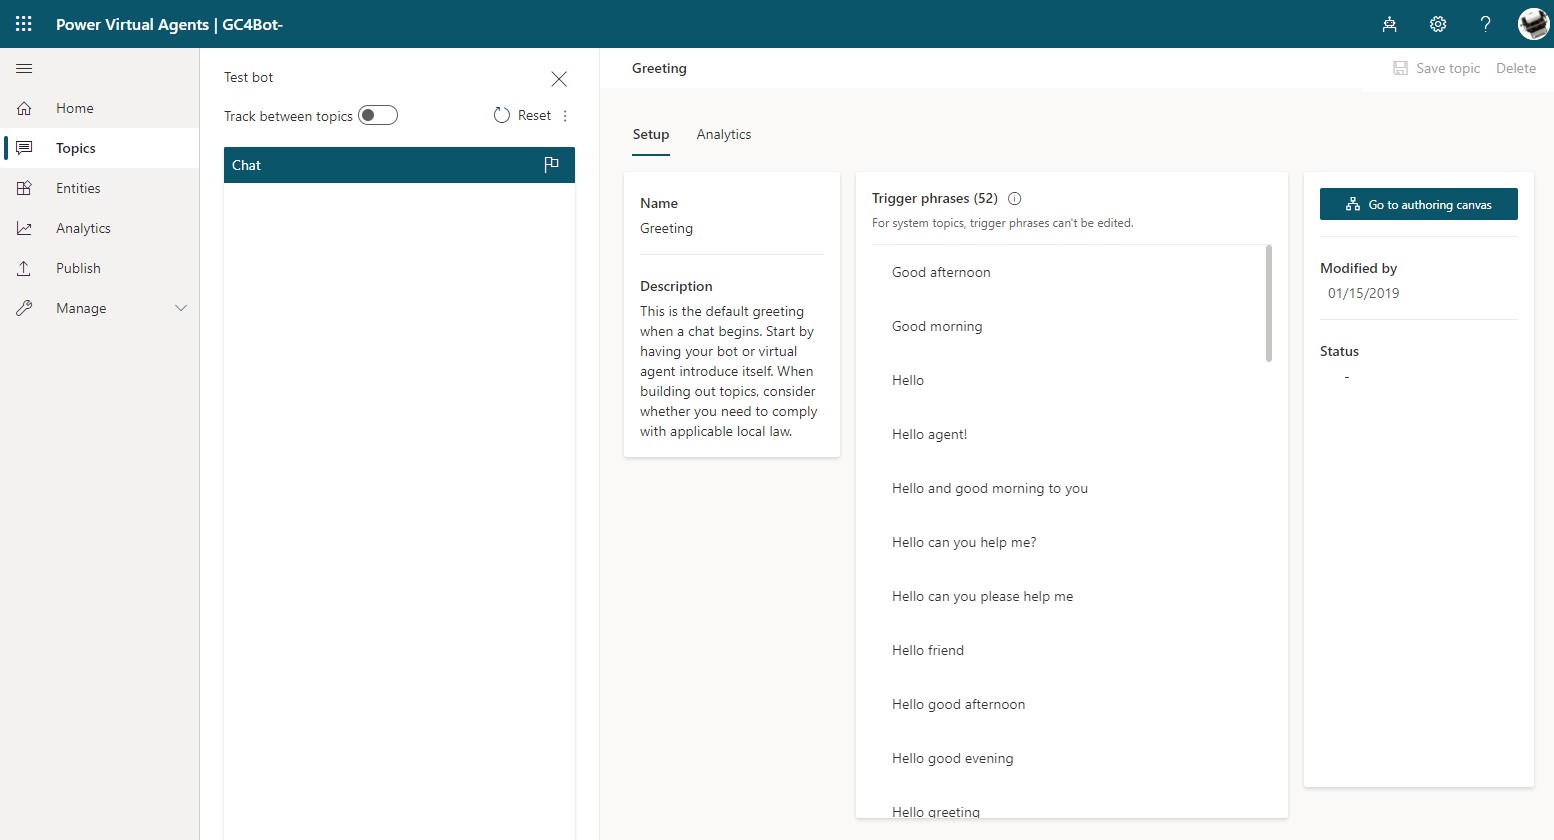The image size is (1554, 840).
Task: Click the Greeting name value
Action: click(x=666, y=228)
